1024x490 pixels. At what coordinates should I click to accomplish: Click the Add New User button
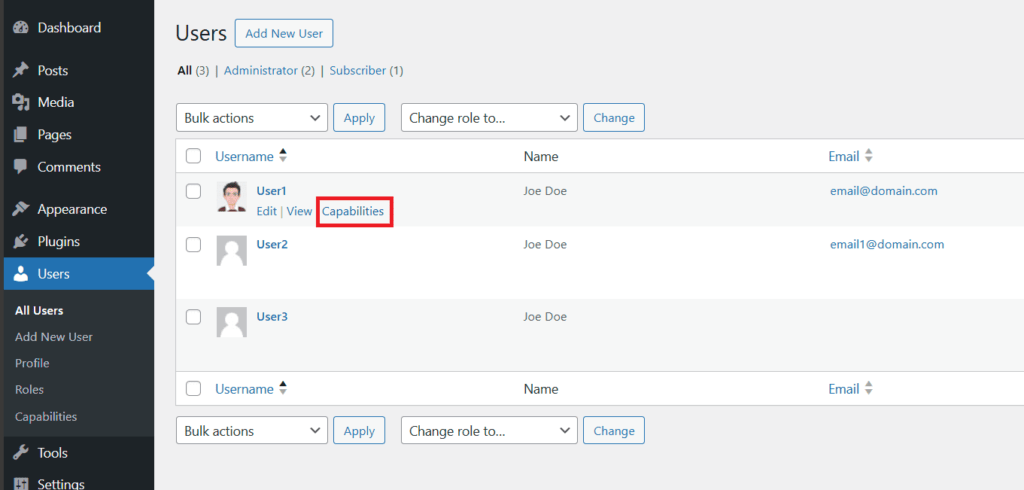(284, 33)
